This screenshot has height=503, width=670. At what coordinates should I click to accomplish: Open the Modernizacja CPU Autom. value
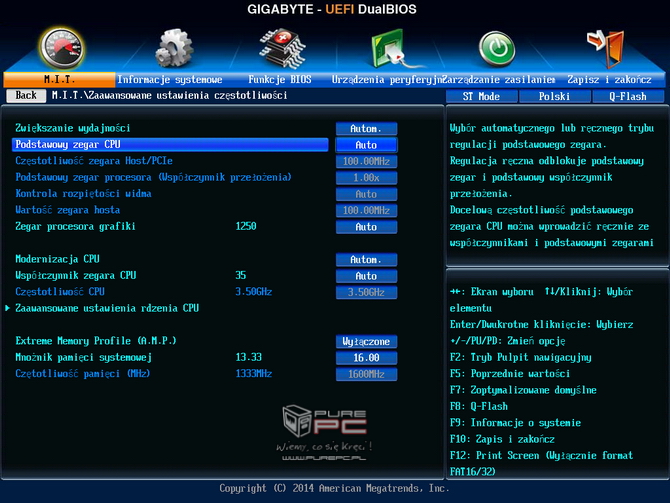tap(366, 259)
